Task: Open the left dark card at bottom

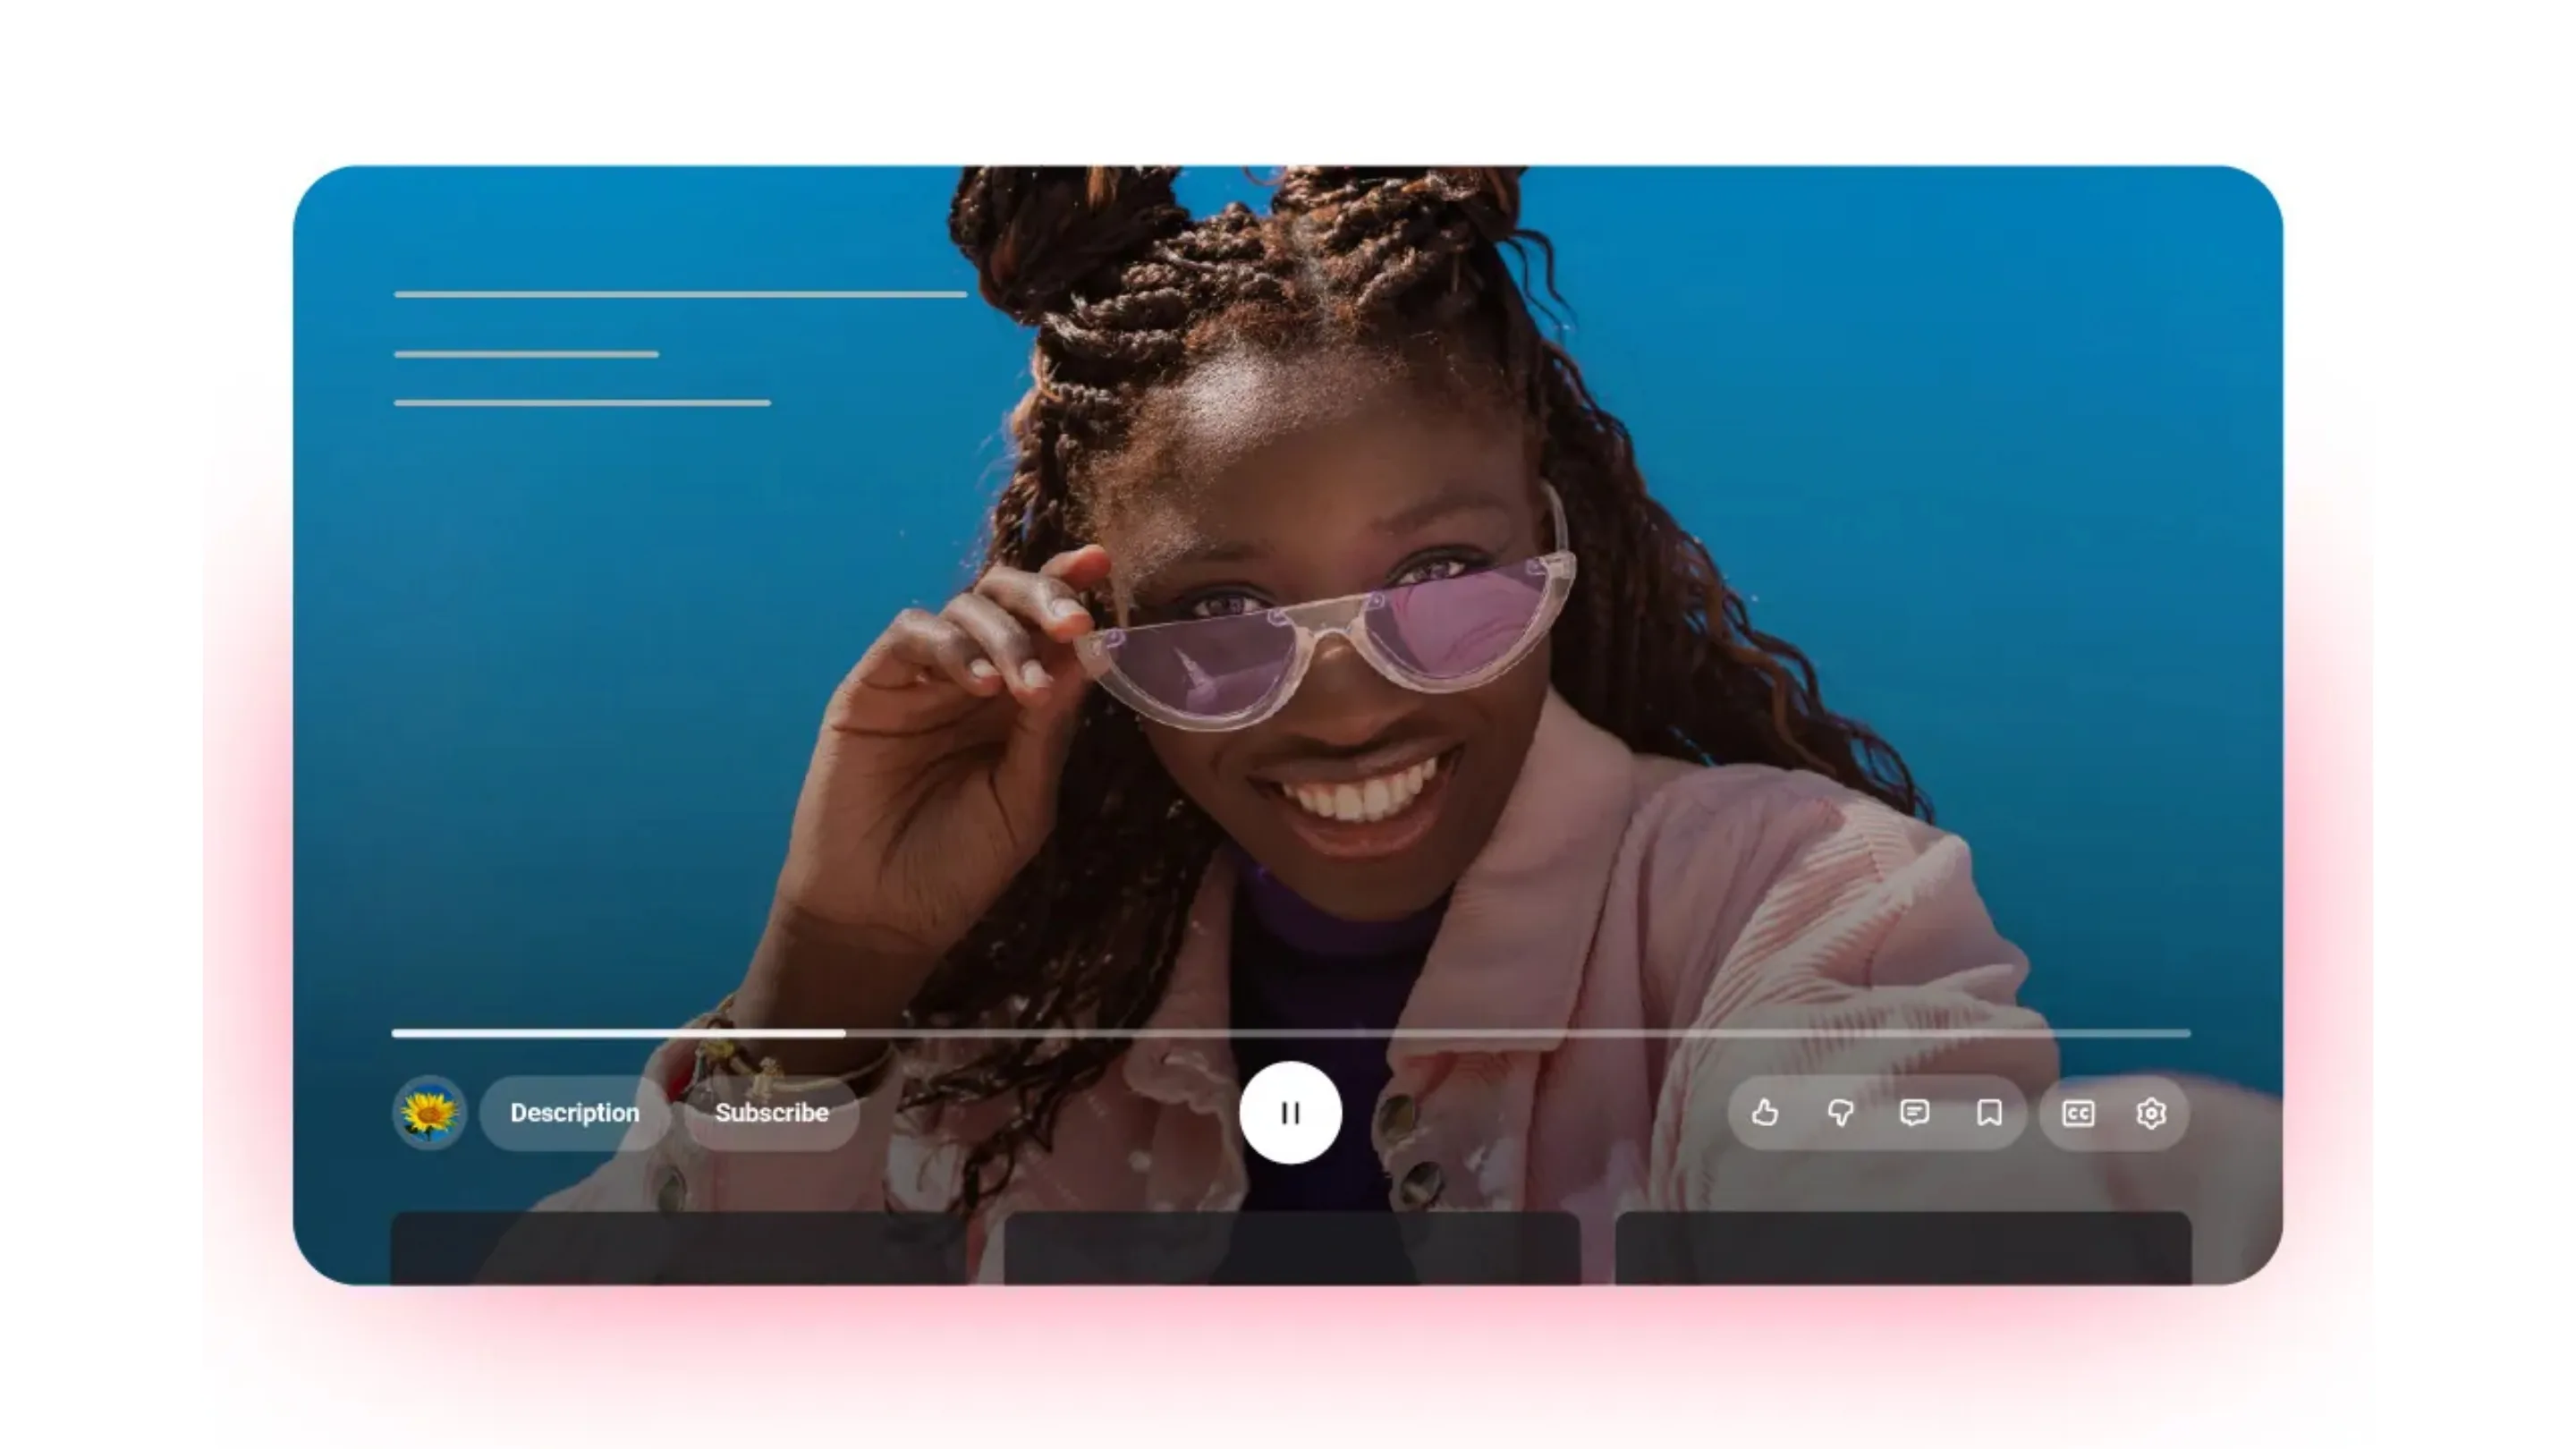Action: pos(678,1247)
